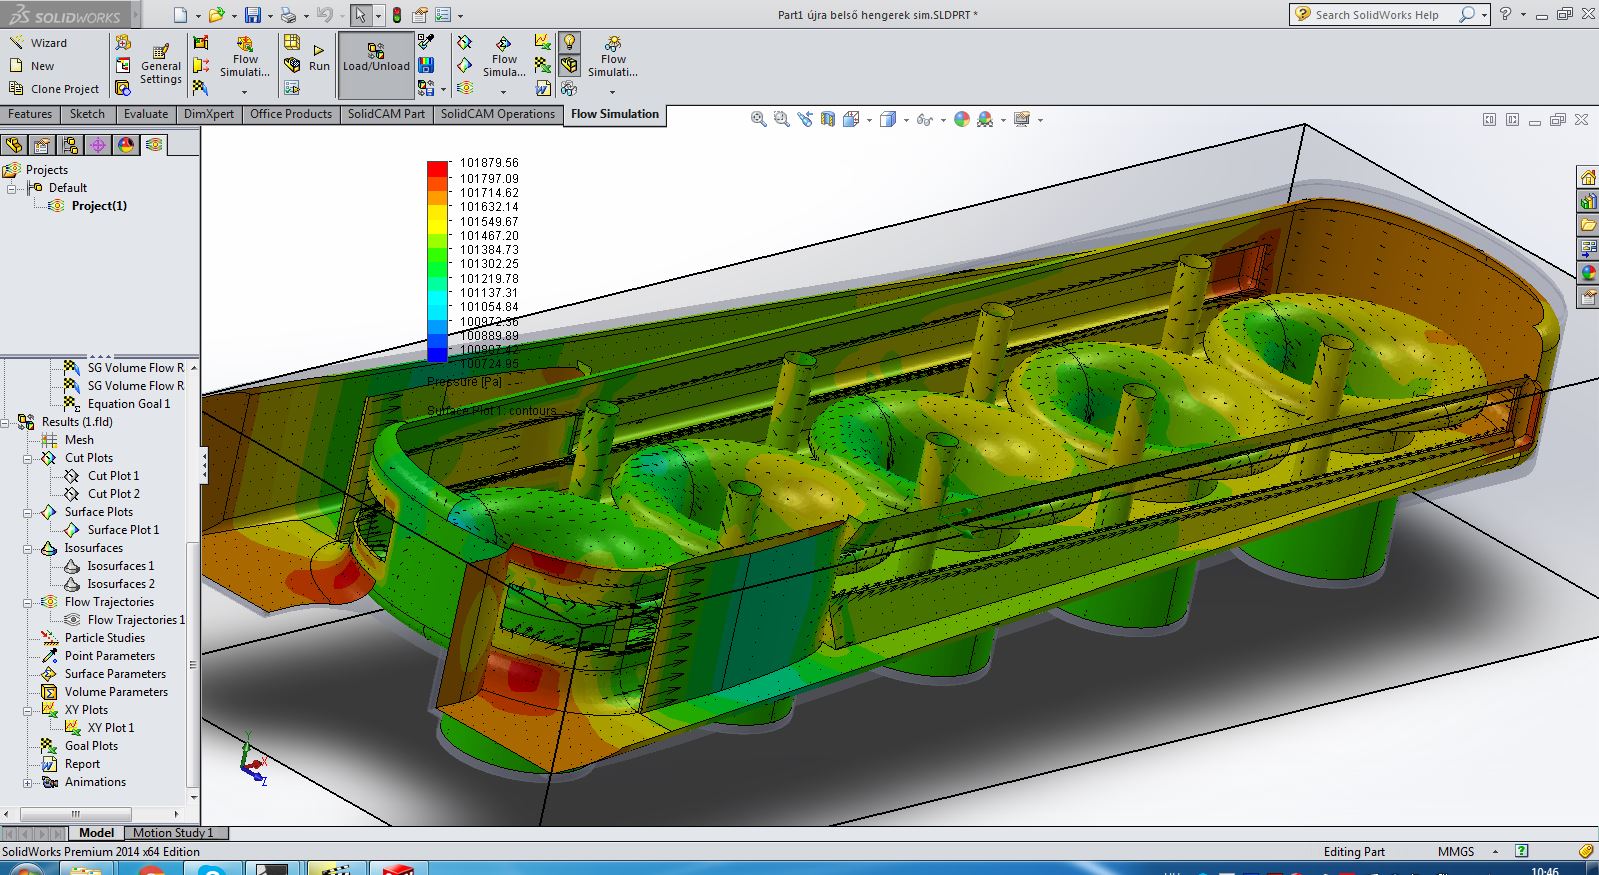Toggle the lightbulb display button
The width and height of the screenshot is (1599, 875).
click(569, 42)
